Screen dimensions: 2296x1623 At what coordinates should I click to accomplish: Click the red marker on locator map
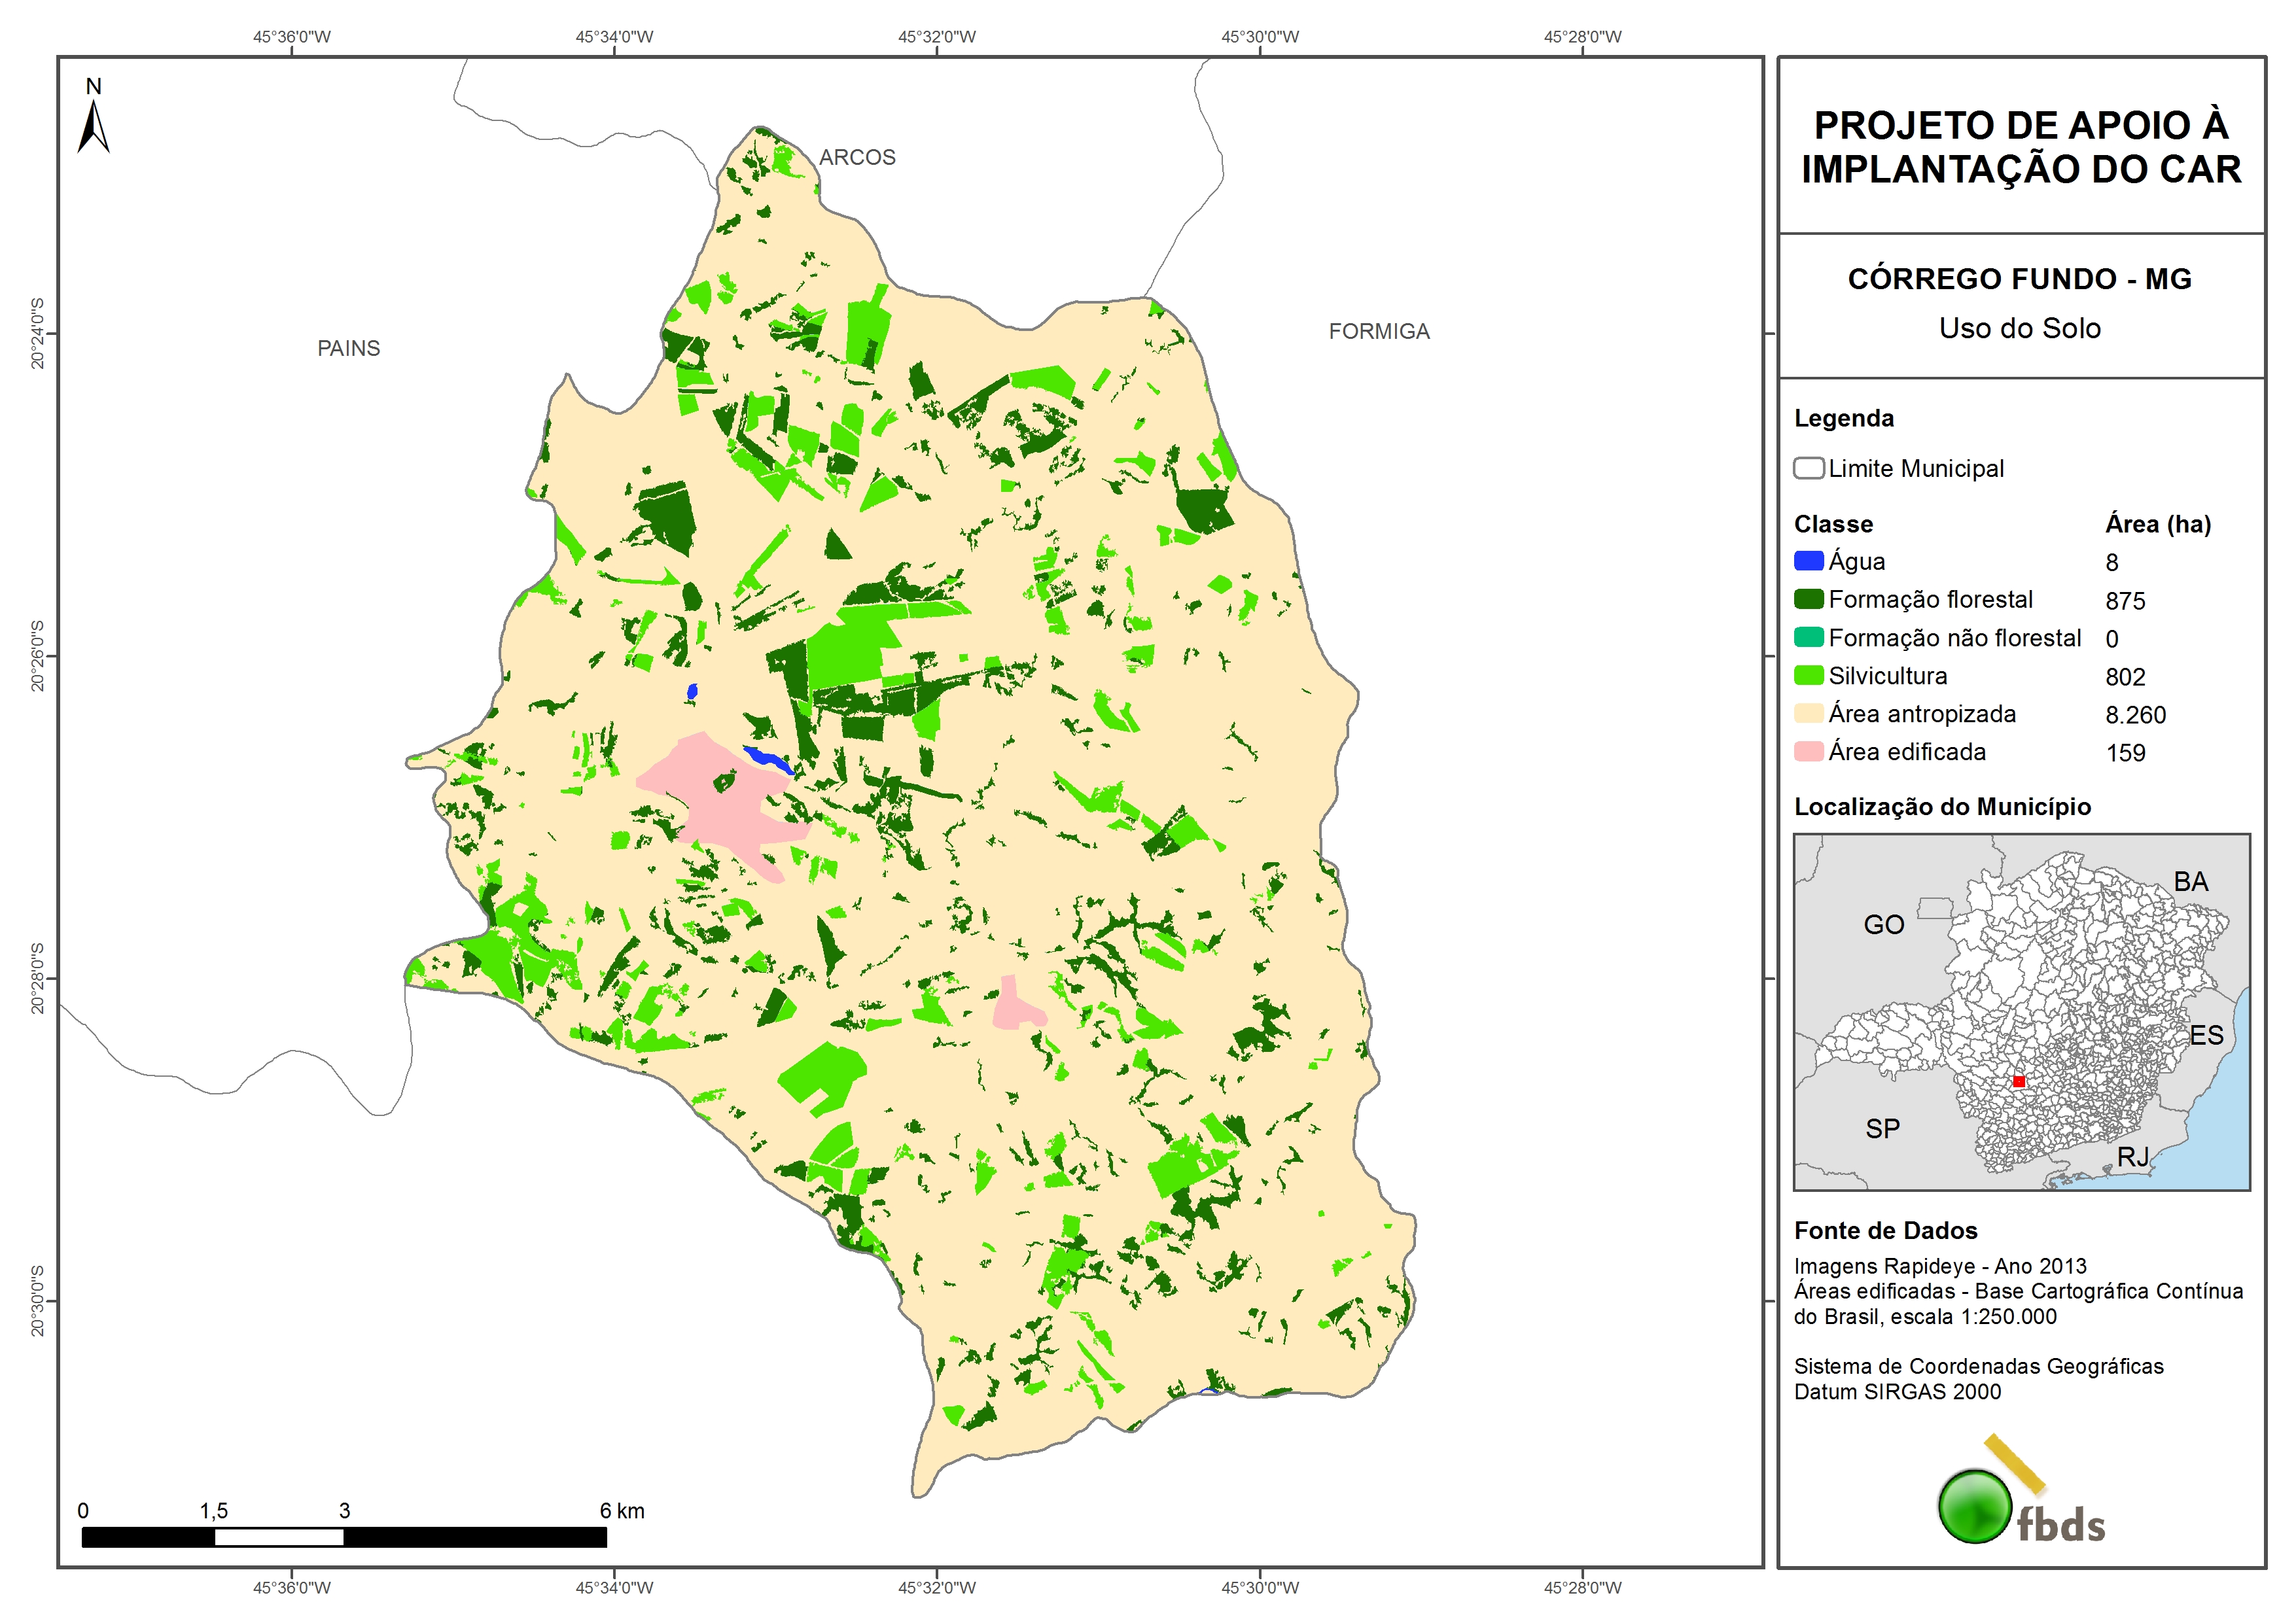[x=2018, y=1081]
